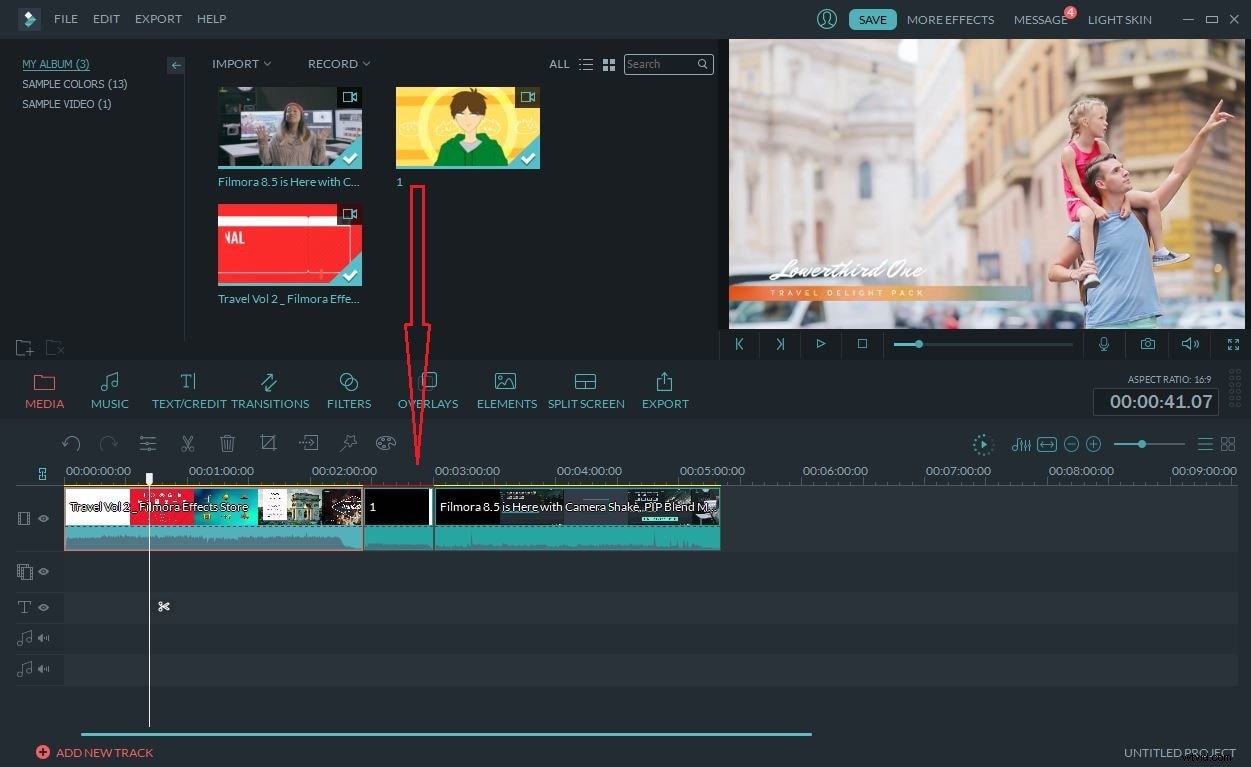Viewport: 1251px width, 767px height.
Task: Expand the IMPORT dropdown
Action: click(x=241, y=63)
